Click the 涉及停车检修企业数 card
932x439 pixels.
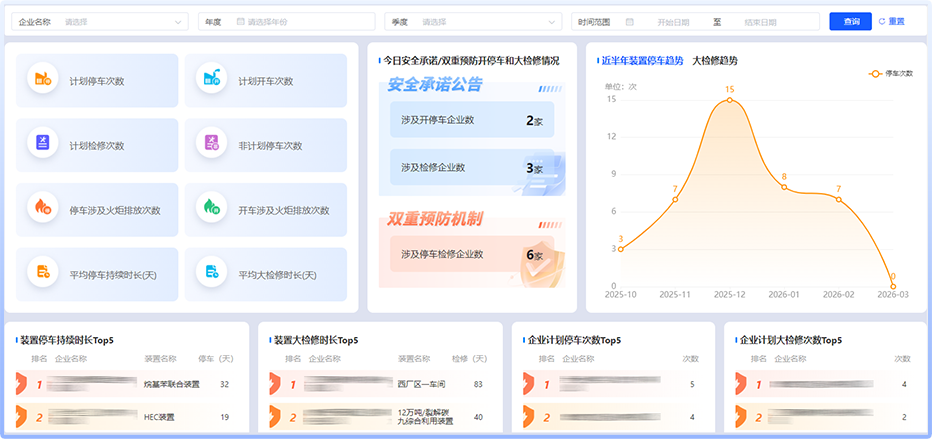tap(472, 254)
